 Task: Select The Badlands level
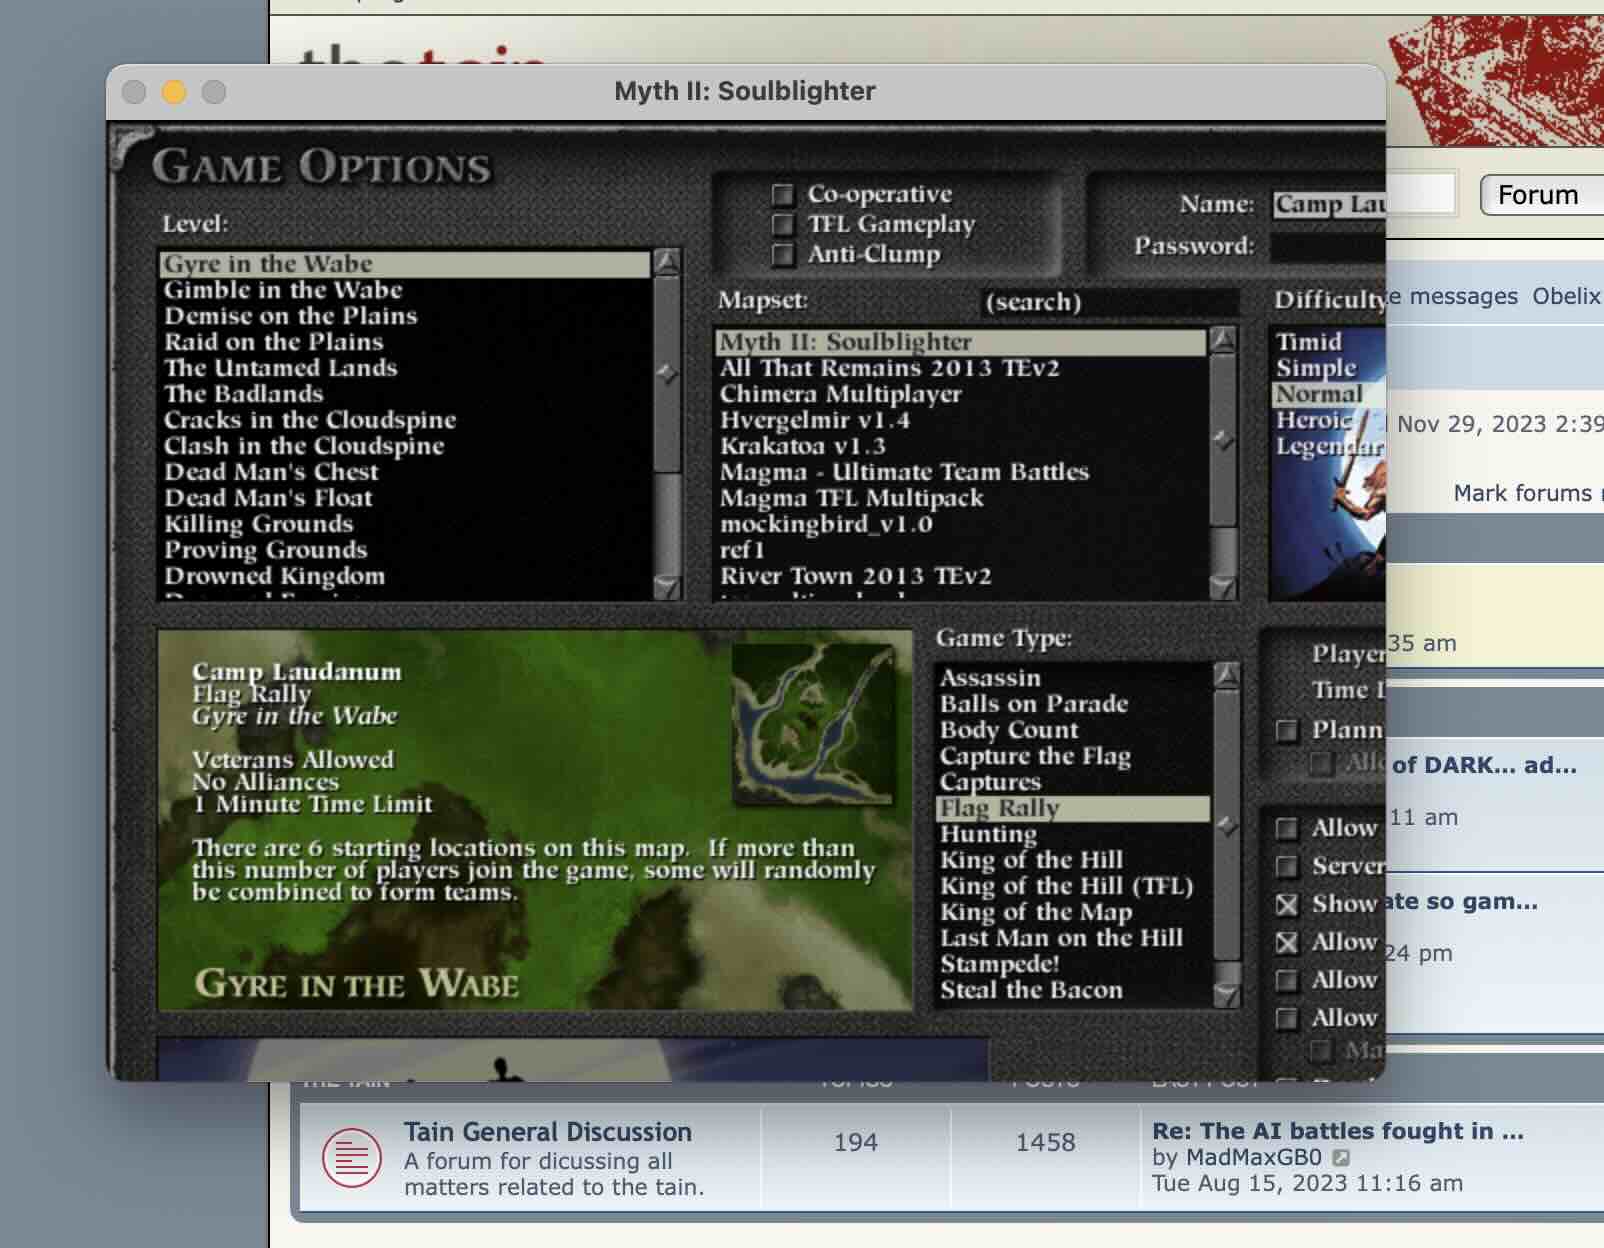click(x=404, y=394)
